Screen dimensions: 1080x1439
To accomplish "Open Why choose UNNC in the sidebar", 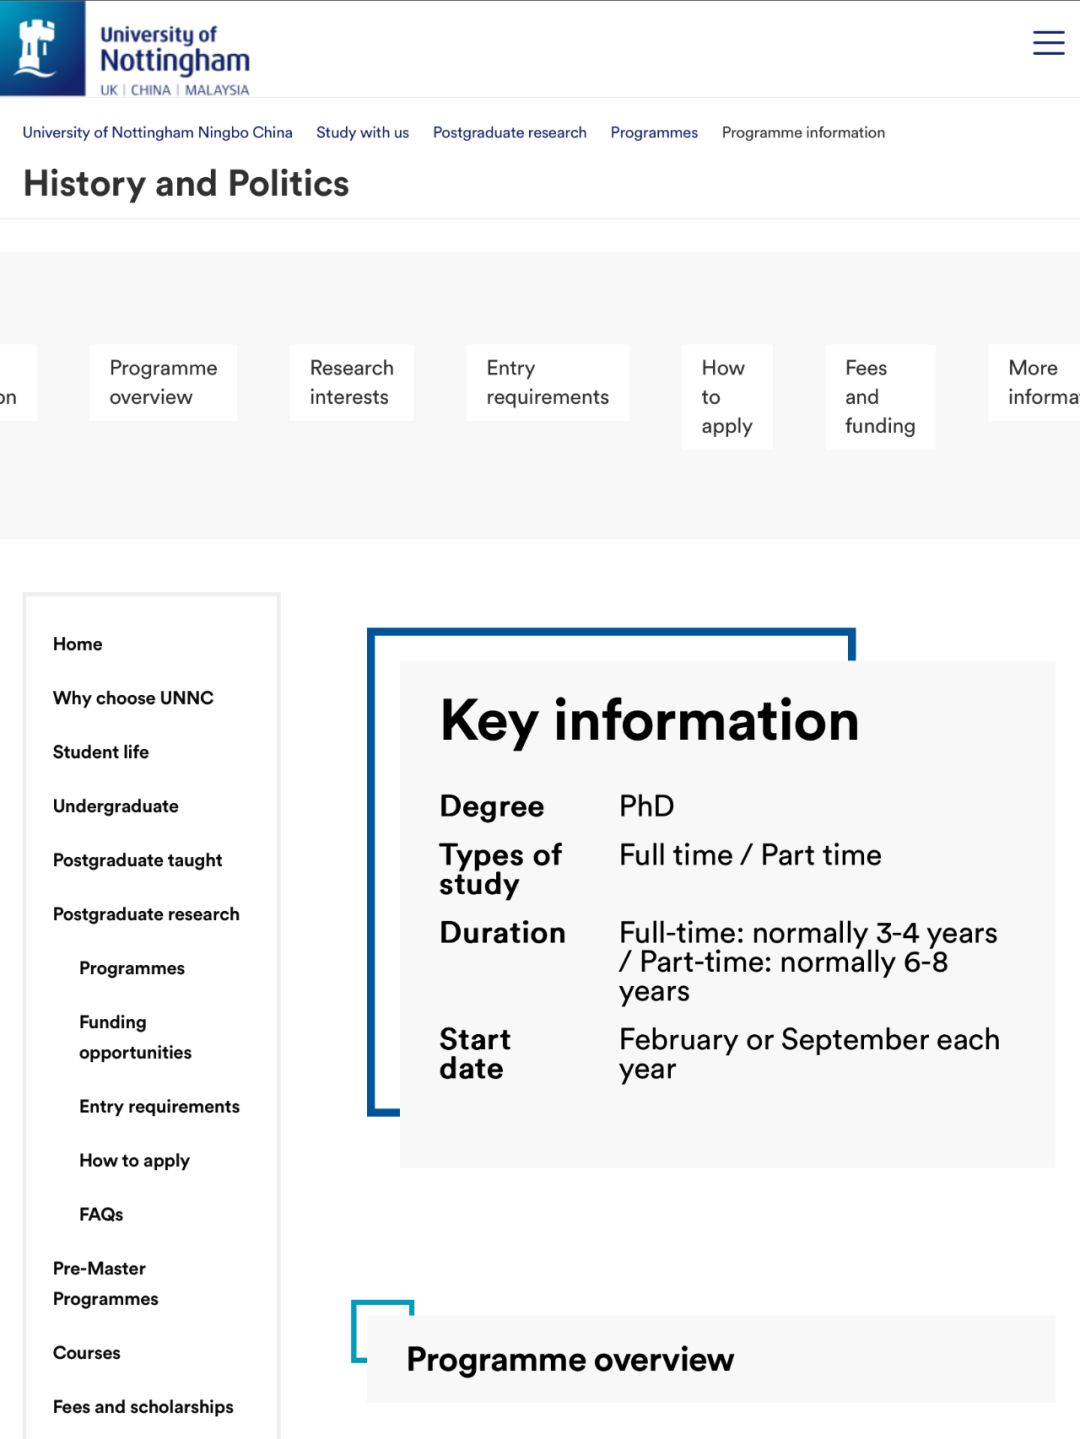I will click(133, 698).
